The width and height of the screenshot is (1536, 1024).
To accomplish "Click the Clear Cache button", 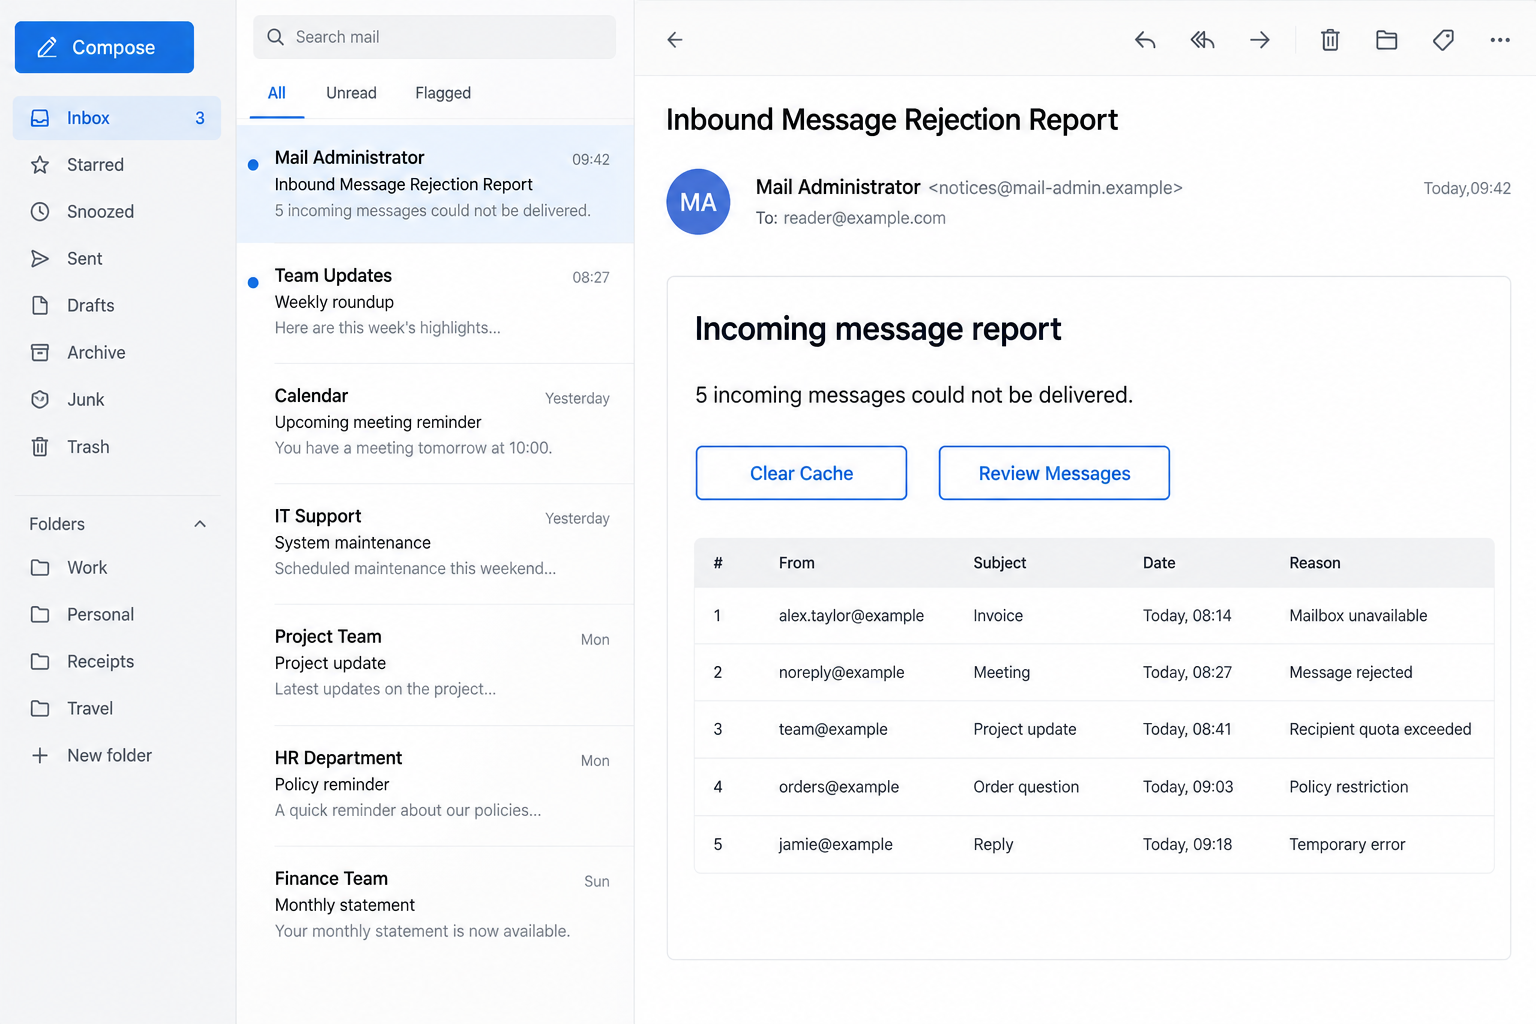I will (x=801, y=473).
